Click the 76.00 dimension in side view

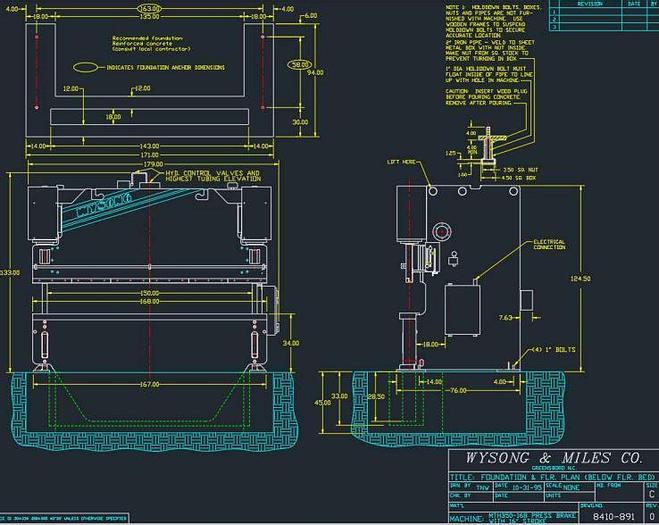pos(457,390)
